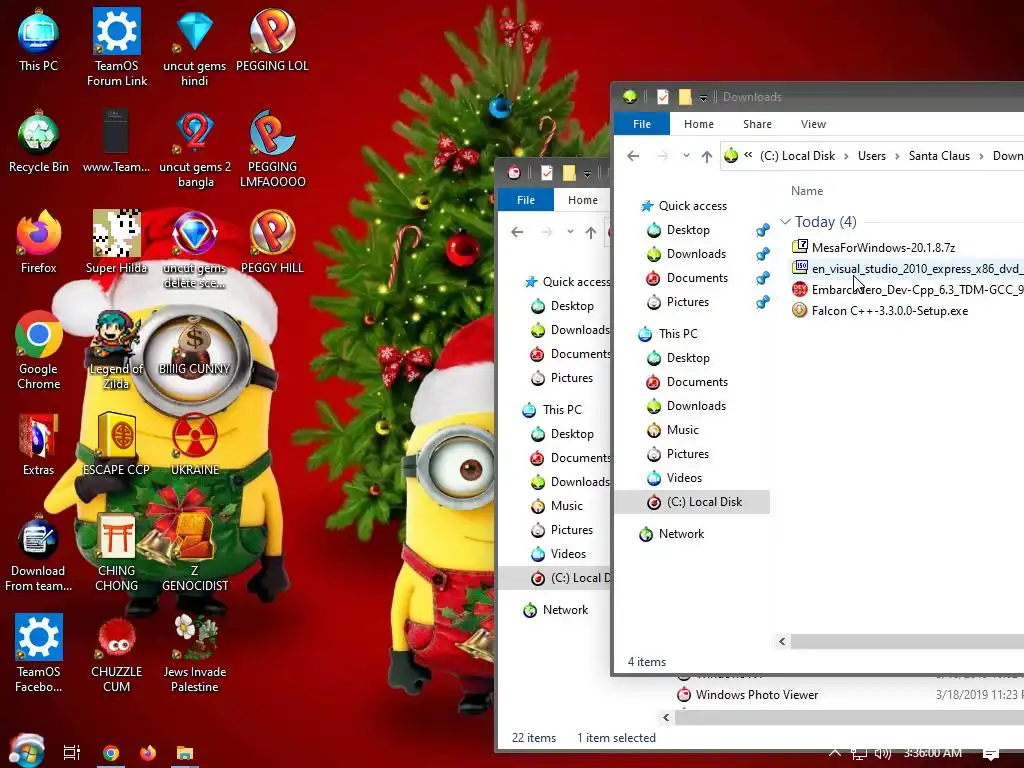Click Properties icon in Downloads window title bar
Viewport: 1024px width, 768px height.
click(x=663, y=97)
